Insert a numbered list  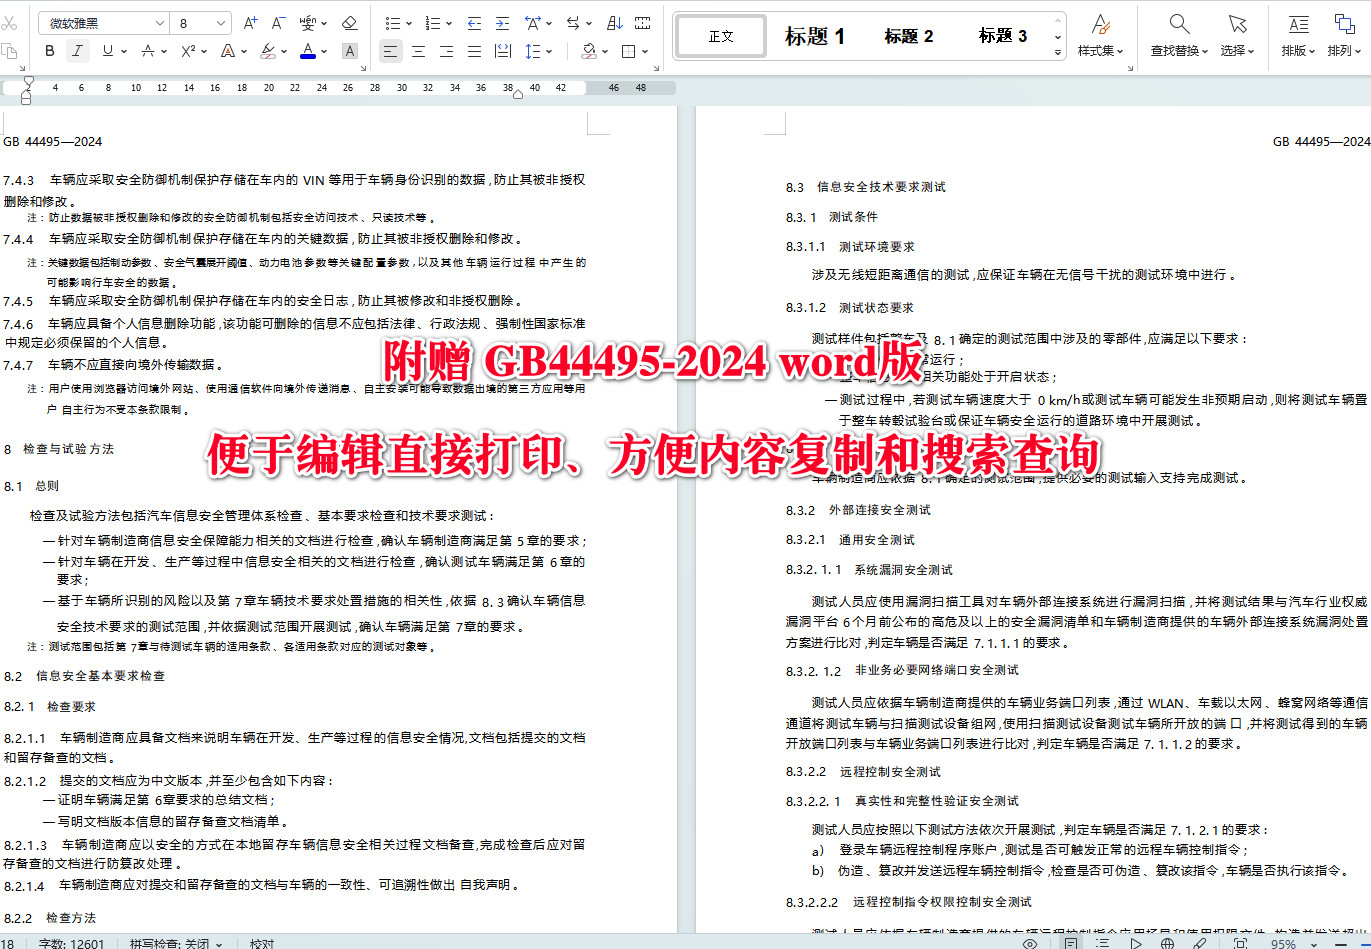(x=432, y=23)
